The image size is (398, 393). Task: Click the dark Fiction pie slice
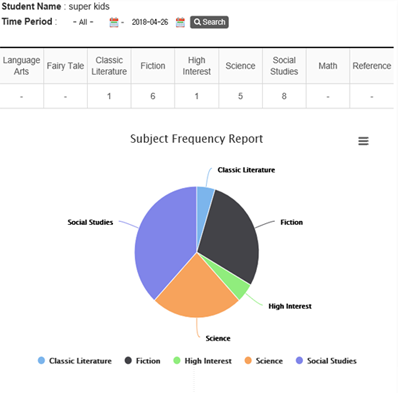click(230, 233)
